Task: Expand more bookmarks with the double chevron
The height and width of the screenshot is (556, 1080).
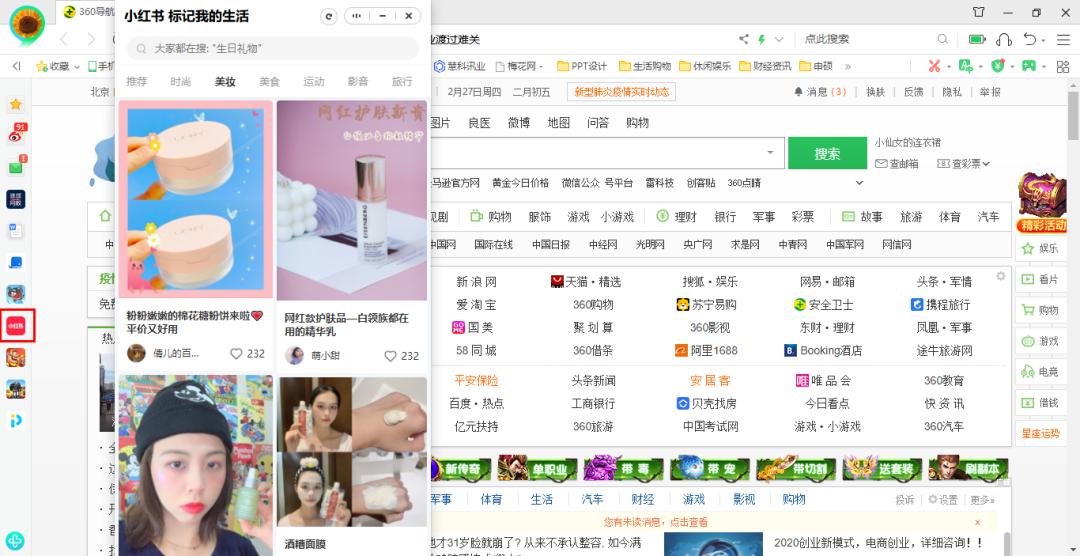Action: coord(847,66)
